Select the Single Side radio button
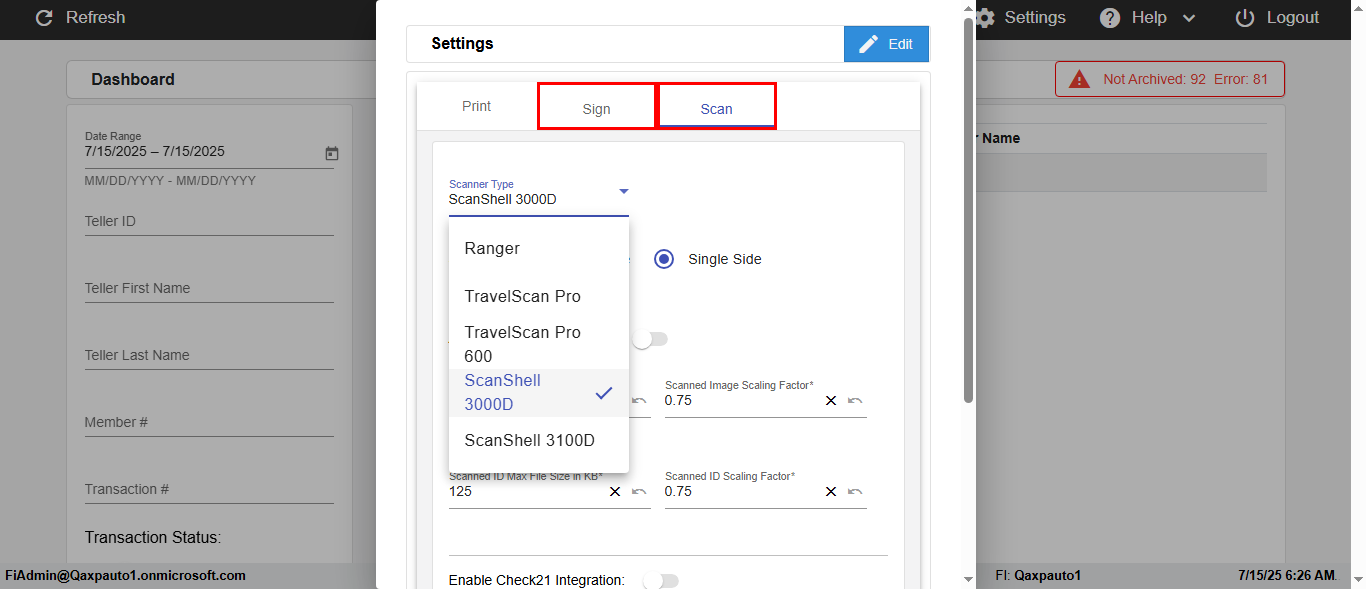 (x=664, y=259)
